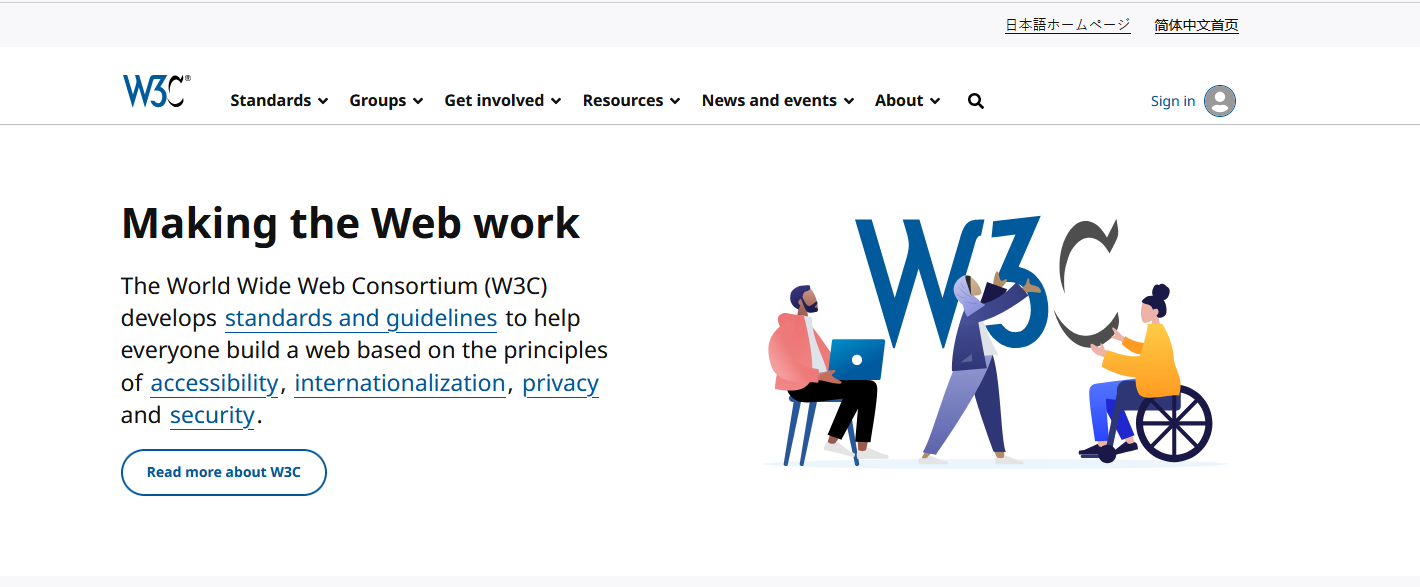Expand the Groups menu
The width and height of the screenshot is (1420, 587).
(386, 101)
